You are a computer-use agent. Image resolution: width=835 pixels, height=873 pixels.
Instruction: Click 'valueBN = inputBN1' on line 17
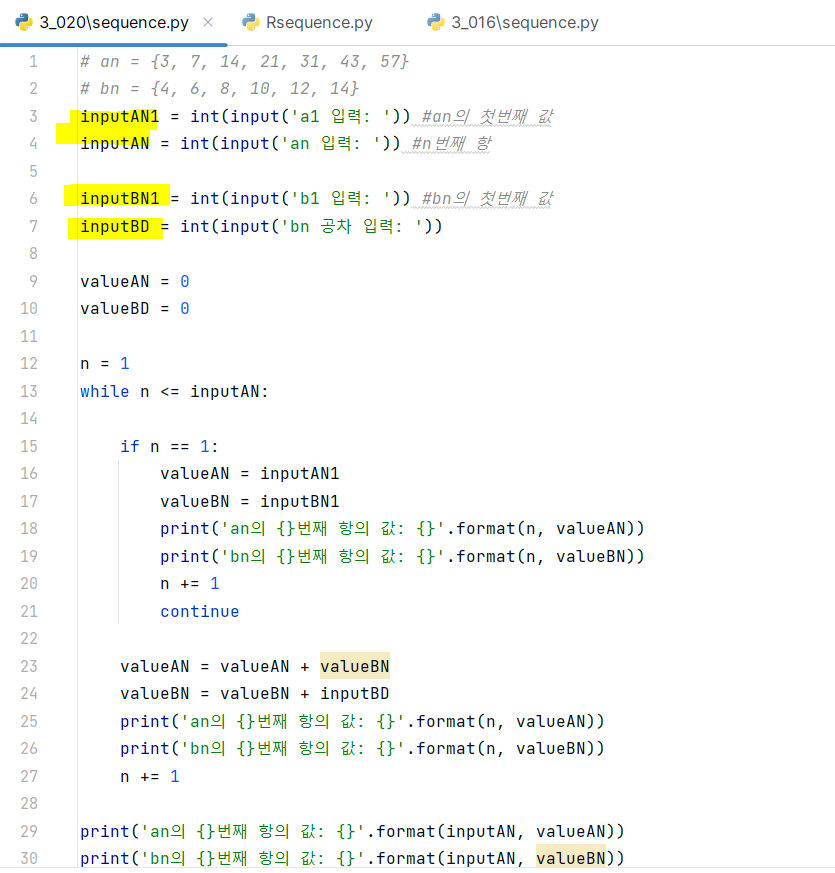pyautogui.click(x=249, y=502)
